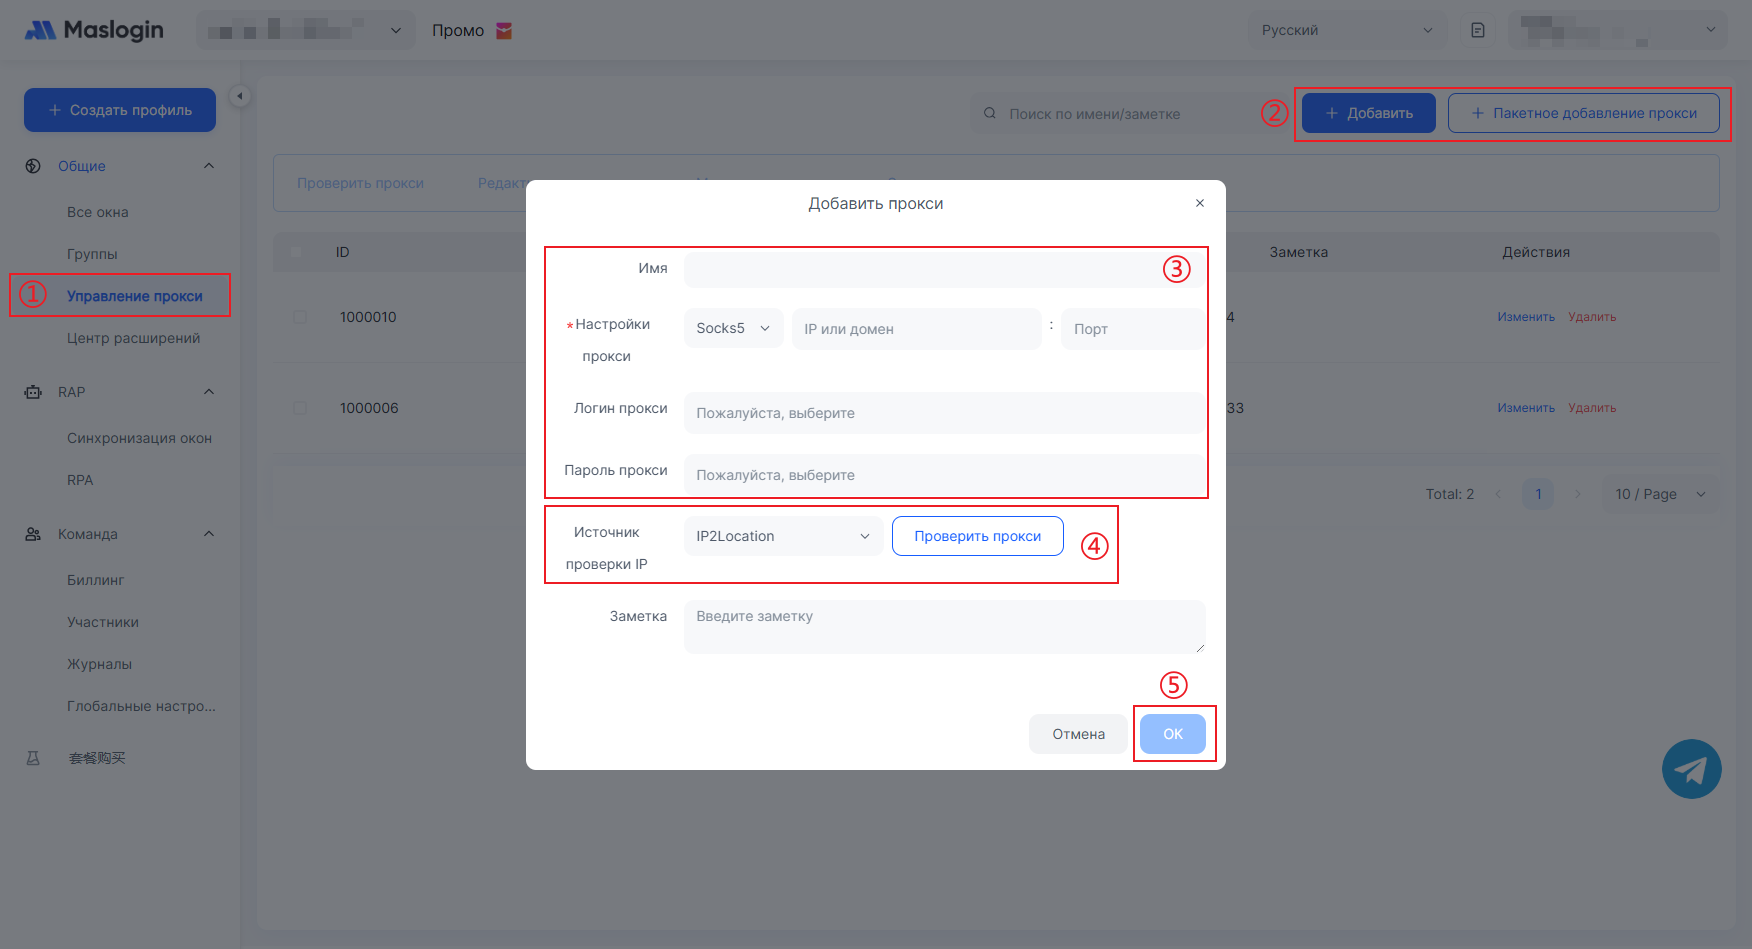Open the document icon in top bar
Image resolution: width=1752 pixels, height=949 pixels.
click(x=1478, y=30)
